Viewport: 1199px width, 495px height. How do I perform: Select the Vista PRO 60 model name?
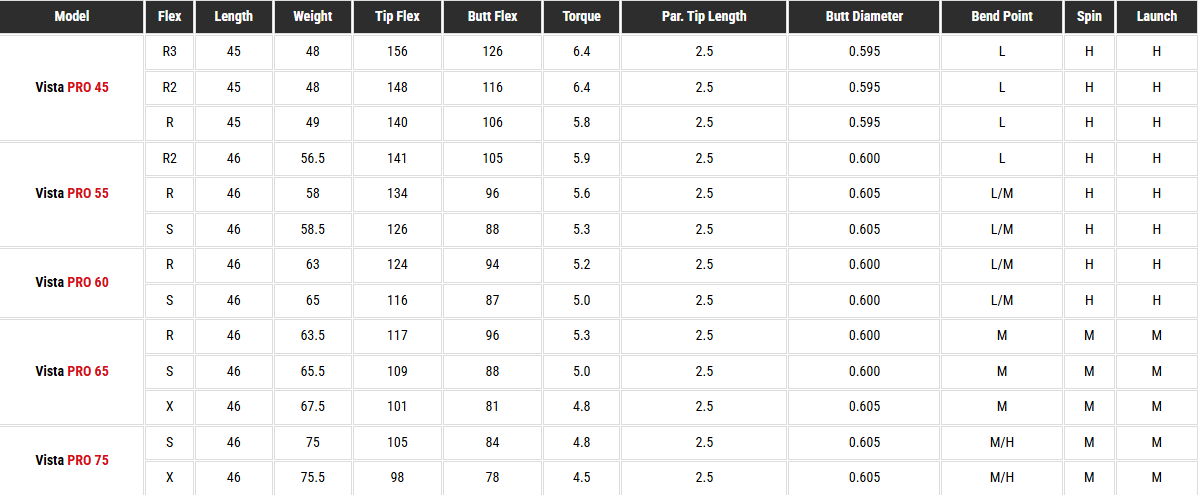click(72, 283)
